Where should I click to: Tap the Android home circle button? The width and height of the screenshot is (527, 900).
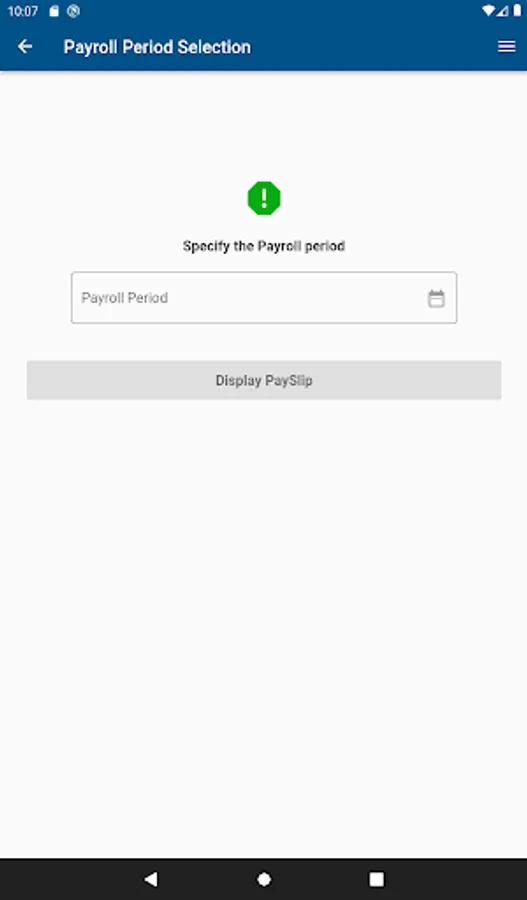click(264, 879)
